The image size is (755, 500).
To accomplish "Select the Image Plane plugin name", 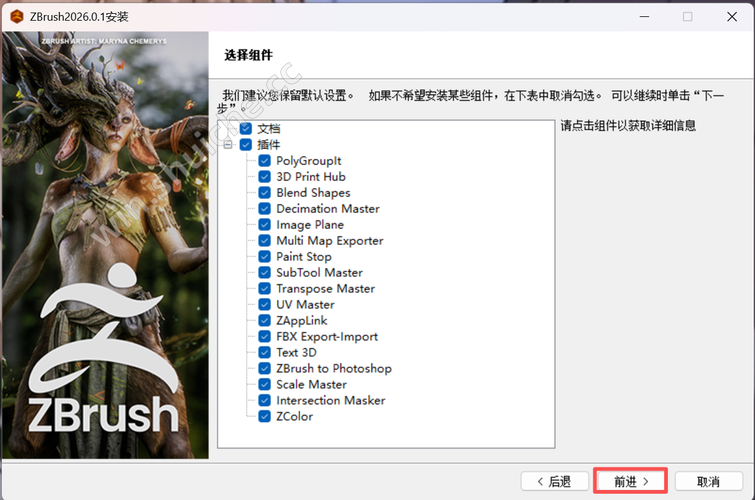I will (310, 225).
